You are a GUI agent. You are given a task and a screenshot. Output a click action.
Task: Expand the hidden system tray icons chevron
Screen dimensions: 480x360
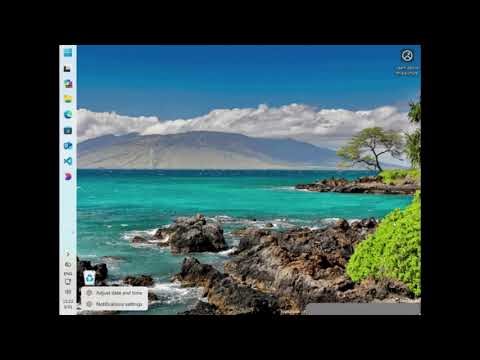(68, 254)
